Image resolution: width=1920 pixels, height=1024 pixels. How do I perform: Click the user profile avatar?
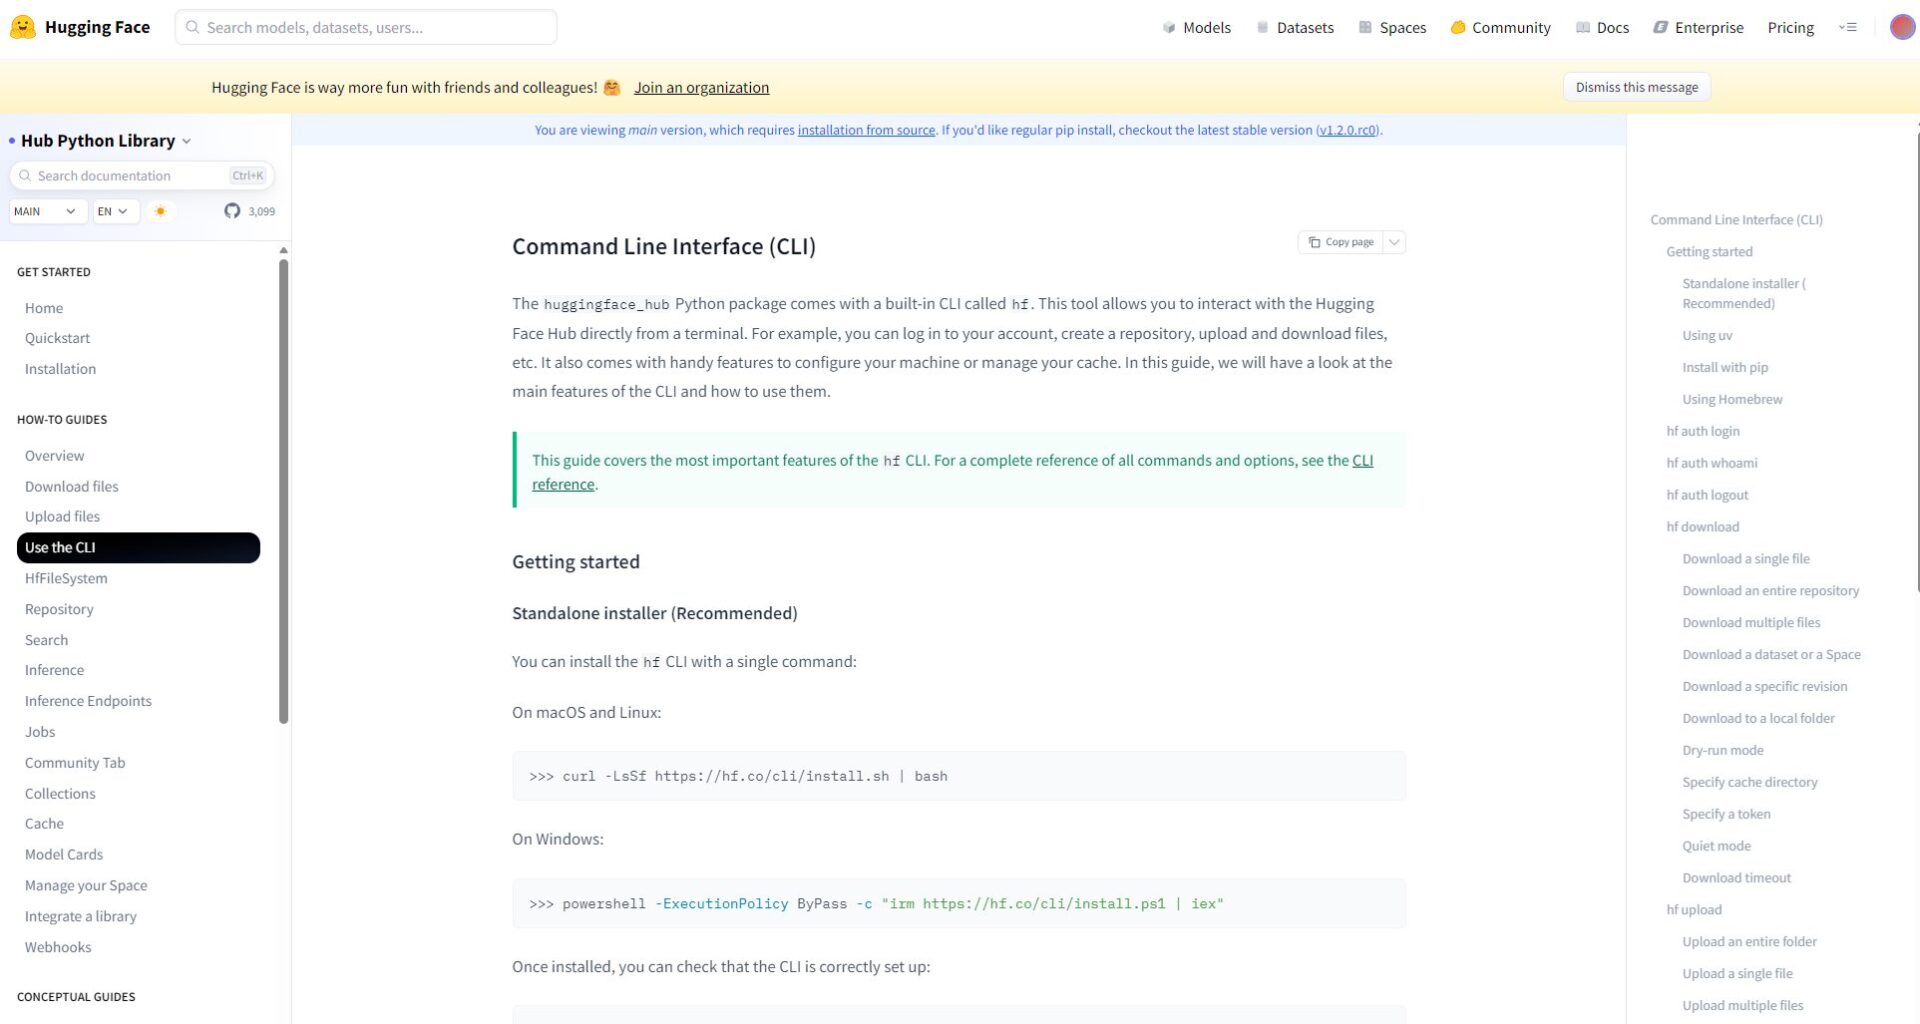(x=1901, y=27)
